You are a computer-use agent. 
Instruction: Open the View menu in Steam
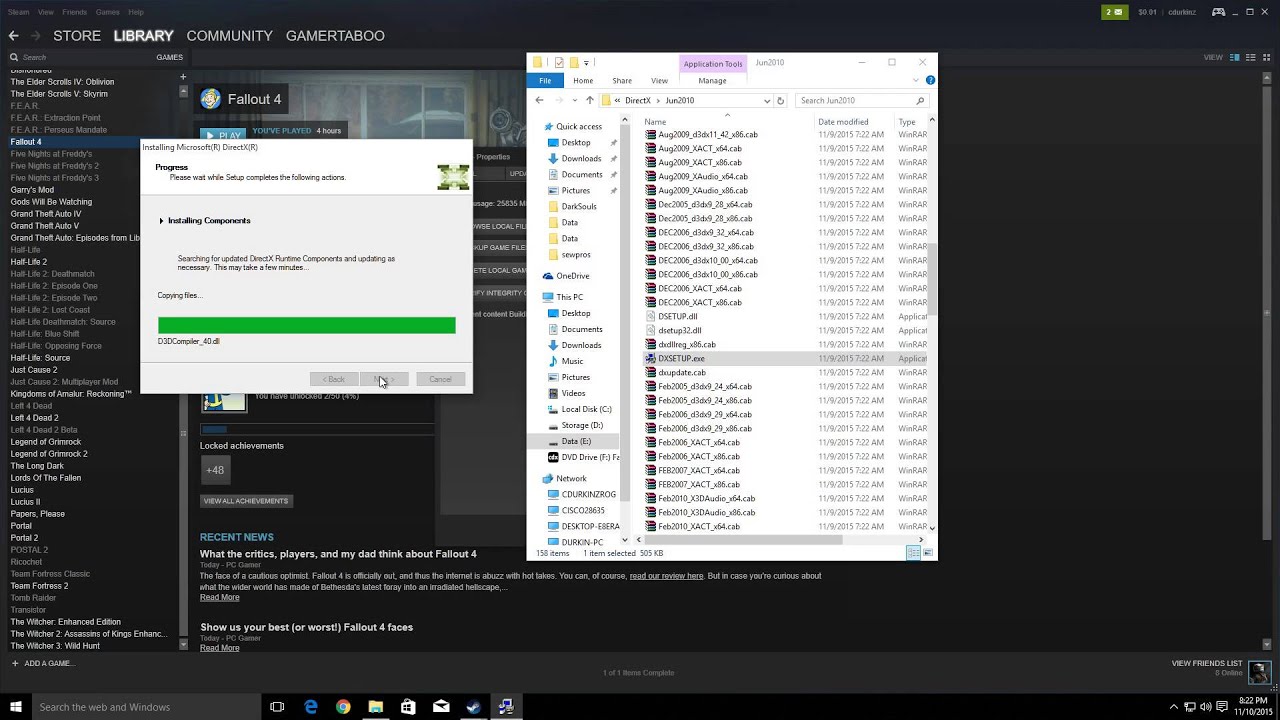46,12
